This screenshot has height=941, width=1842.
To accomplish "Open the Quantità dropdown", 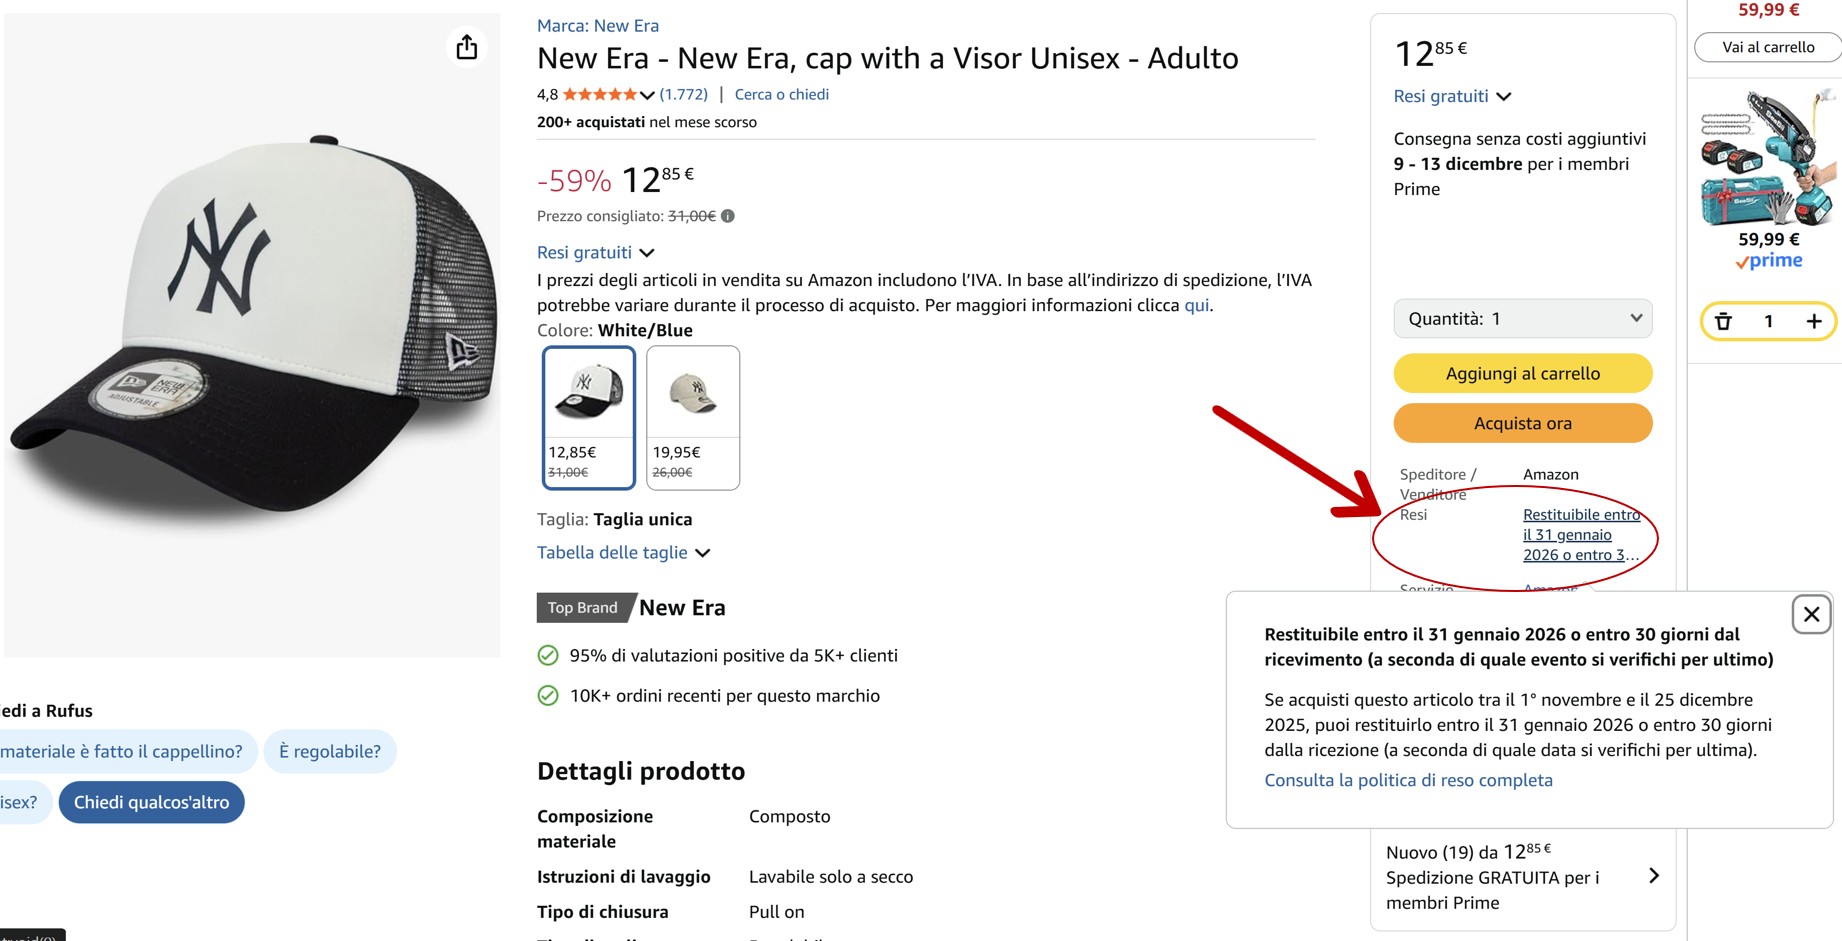I will click(1522, 319).
